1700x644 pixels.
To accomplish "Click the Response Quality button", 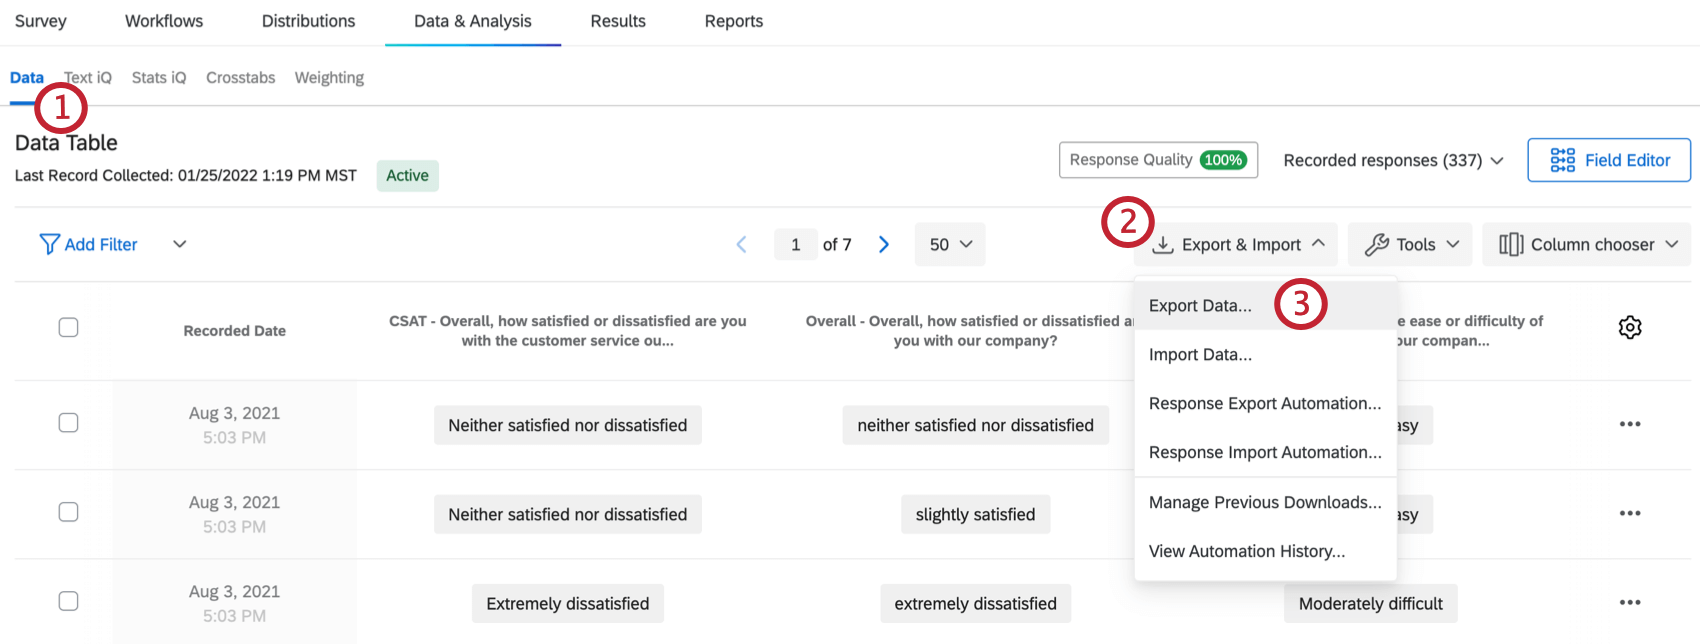I will point(1158,160).
